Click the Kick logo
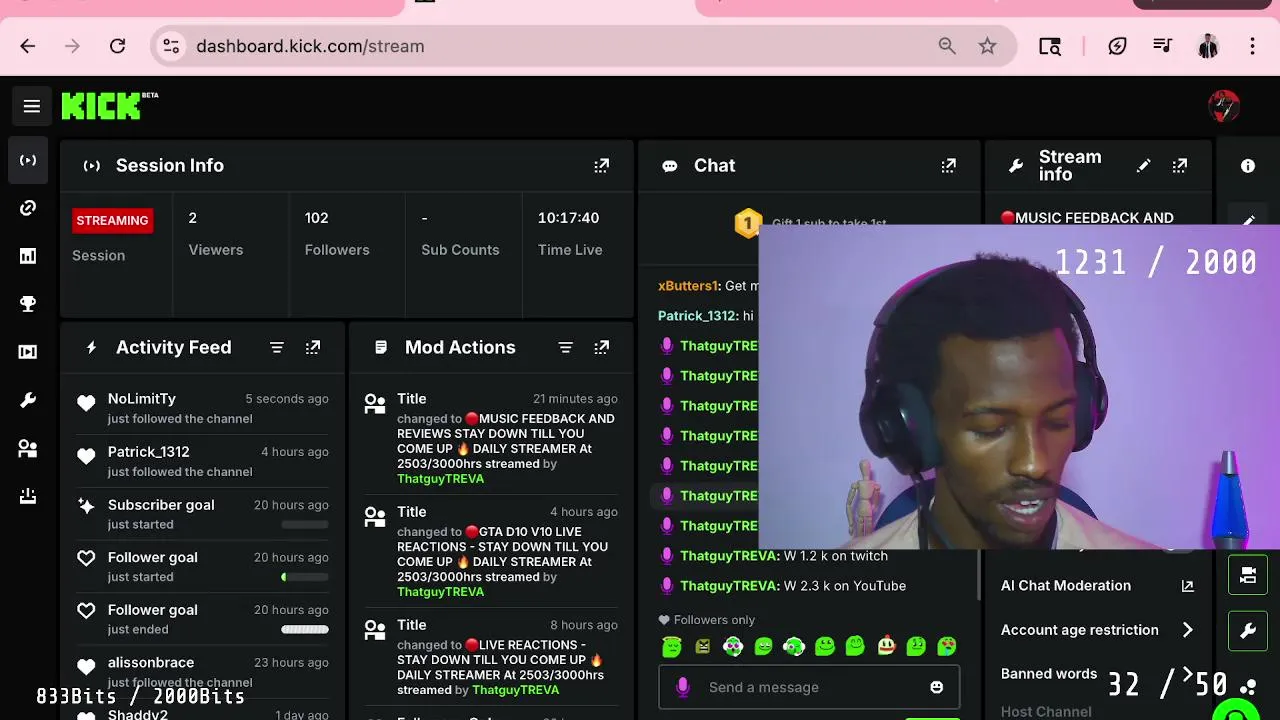The height and width of the screenshot is (720, 1280). pos(109,106)
